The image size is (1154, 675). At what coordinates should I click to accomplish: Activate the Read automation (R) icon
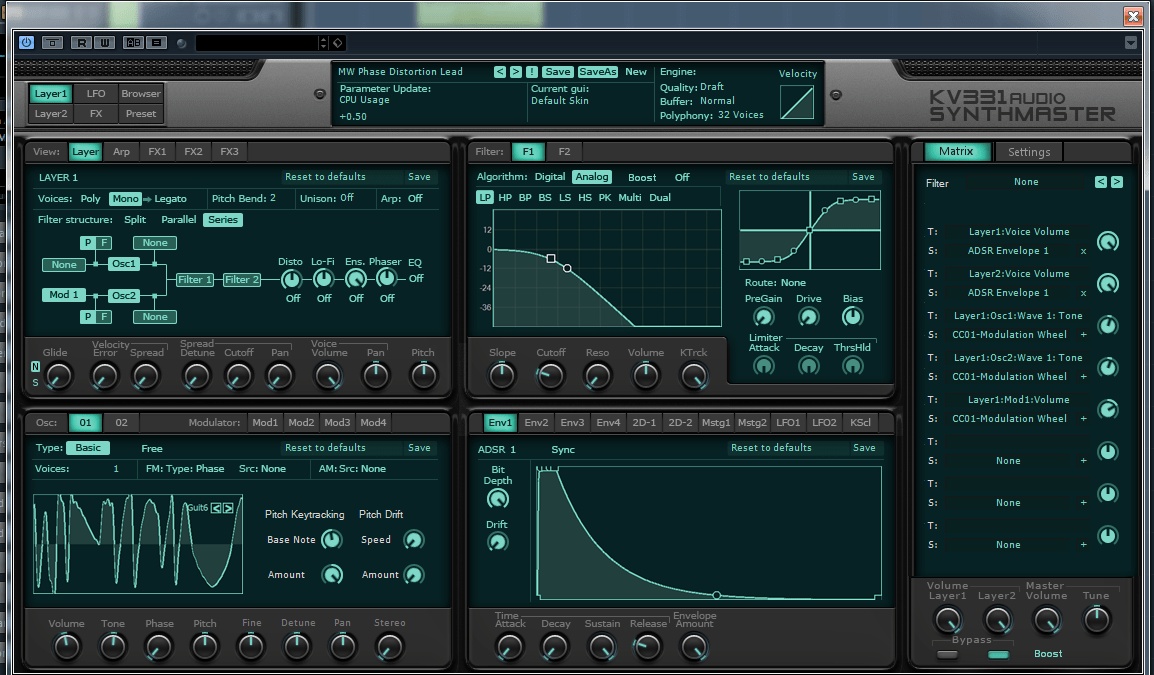[x=81, y=42]
